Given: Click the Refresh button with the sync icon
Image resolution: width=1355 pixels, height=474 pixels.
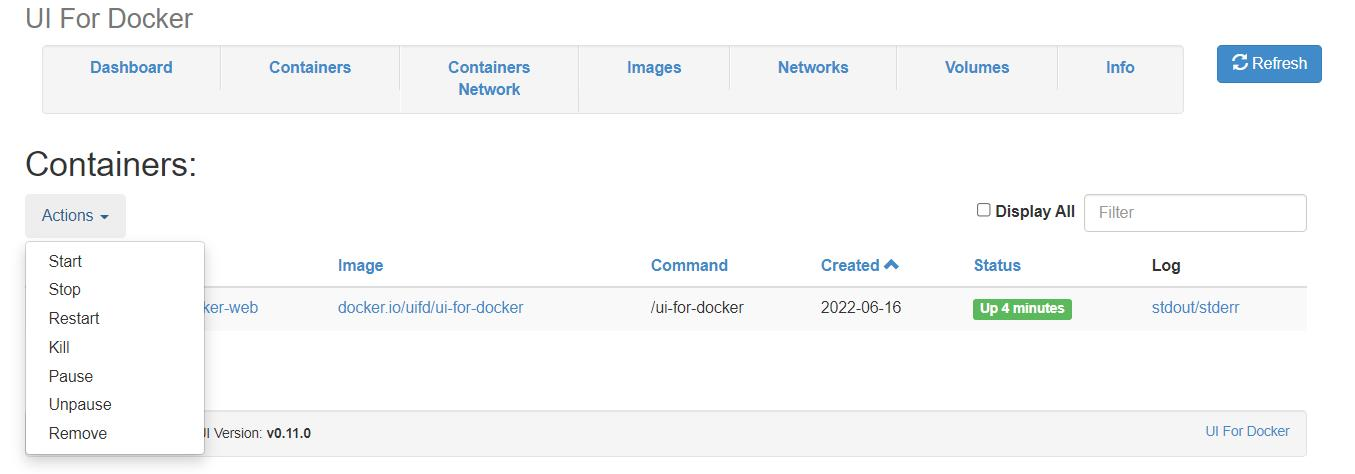Looking at the screenshot, I should tap(1269, 64).
